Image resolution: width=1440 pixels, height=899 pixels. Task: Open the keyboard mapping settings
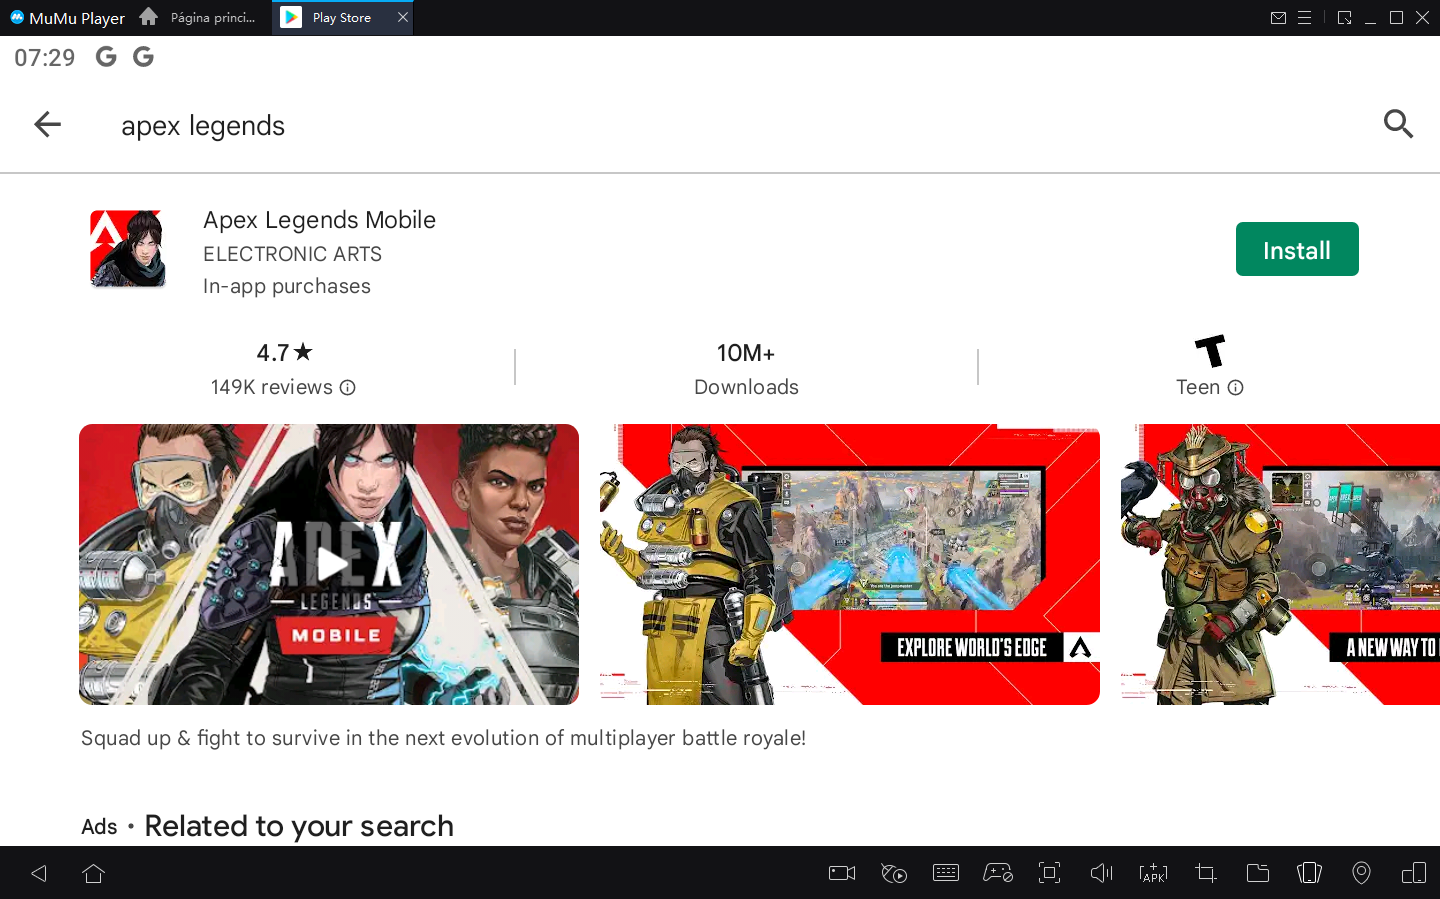coord(946,873)
